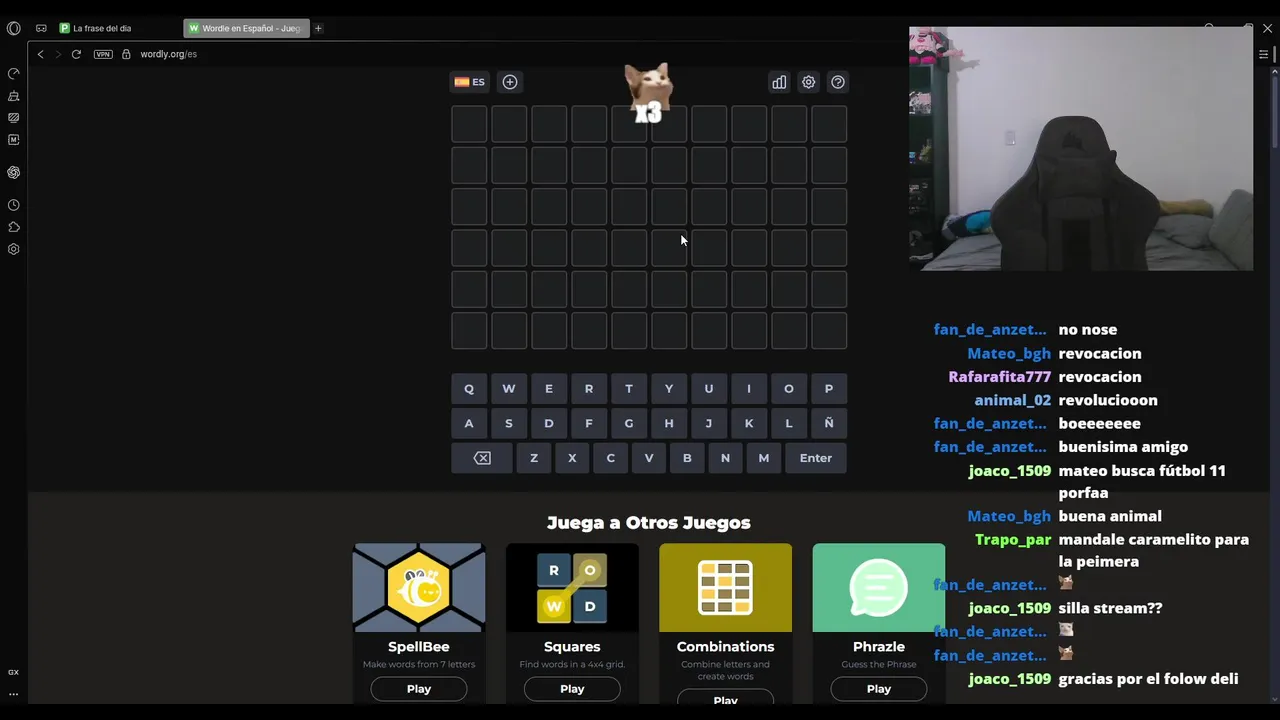Open the Squares game thumbnail
This screenshot has height=720, width=1280.
point(572,588)
